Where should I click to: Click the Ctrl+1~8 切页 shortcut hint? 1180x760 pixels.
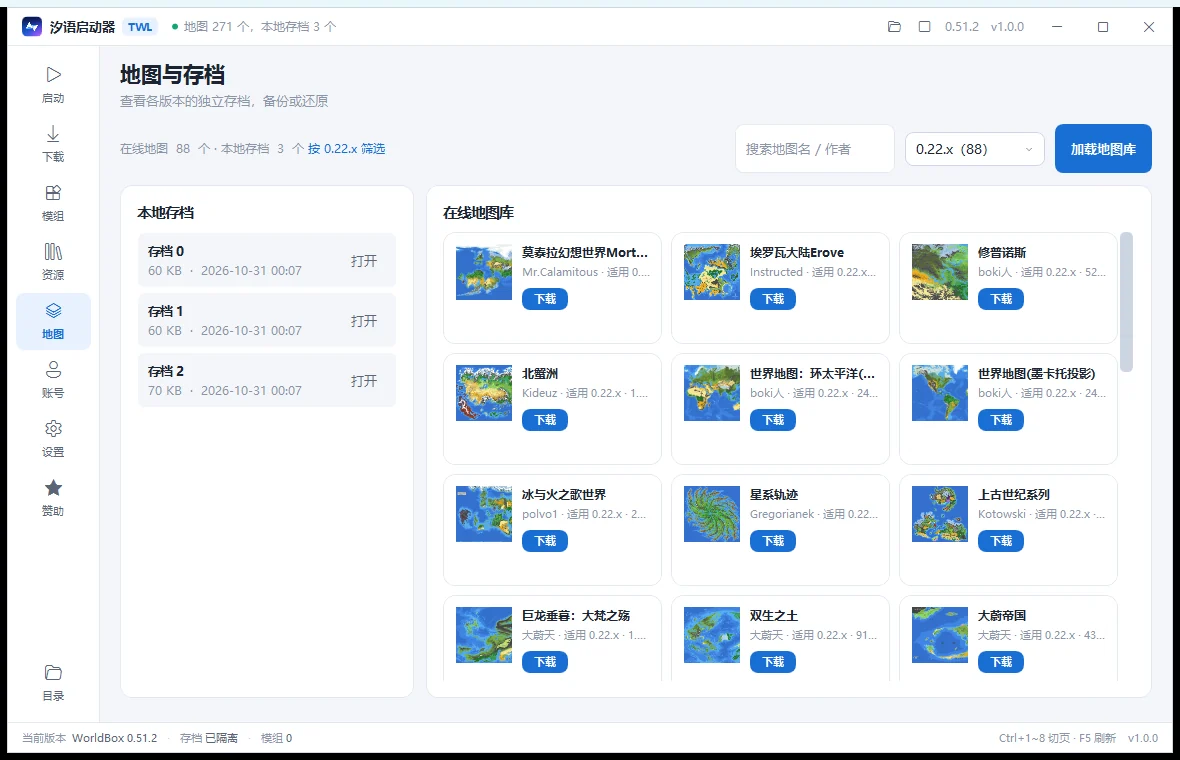coord(1034,738)
